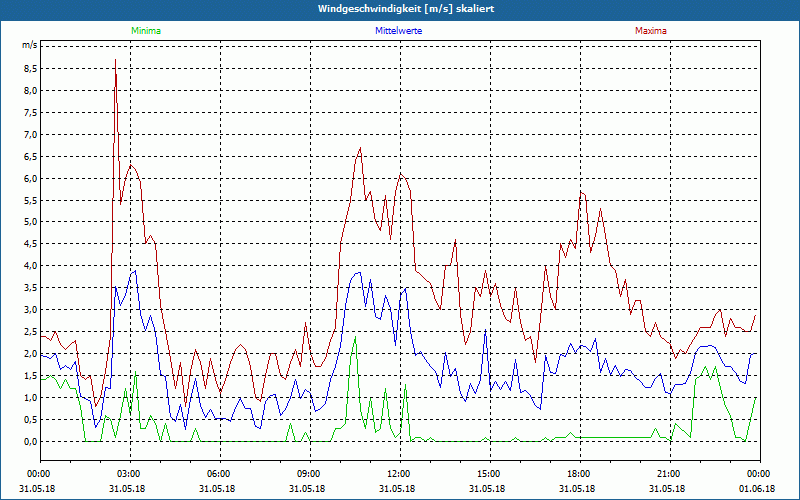Screen dimensions: 800x500
Task: Click the 1,5 y-axis value
Action: point(31,376)
